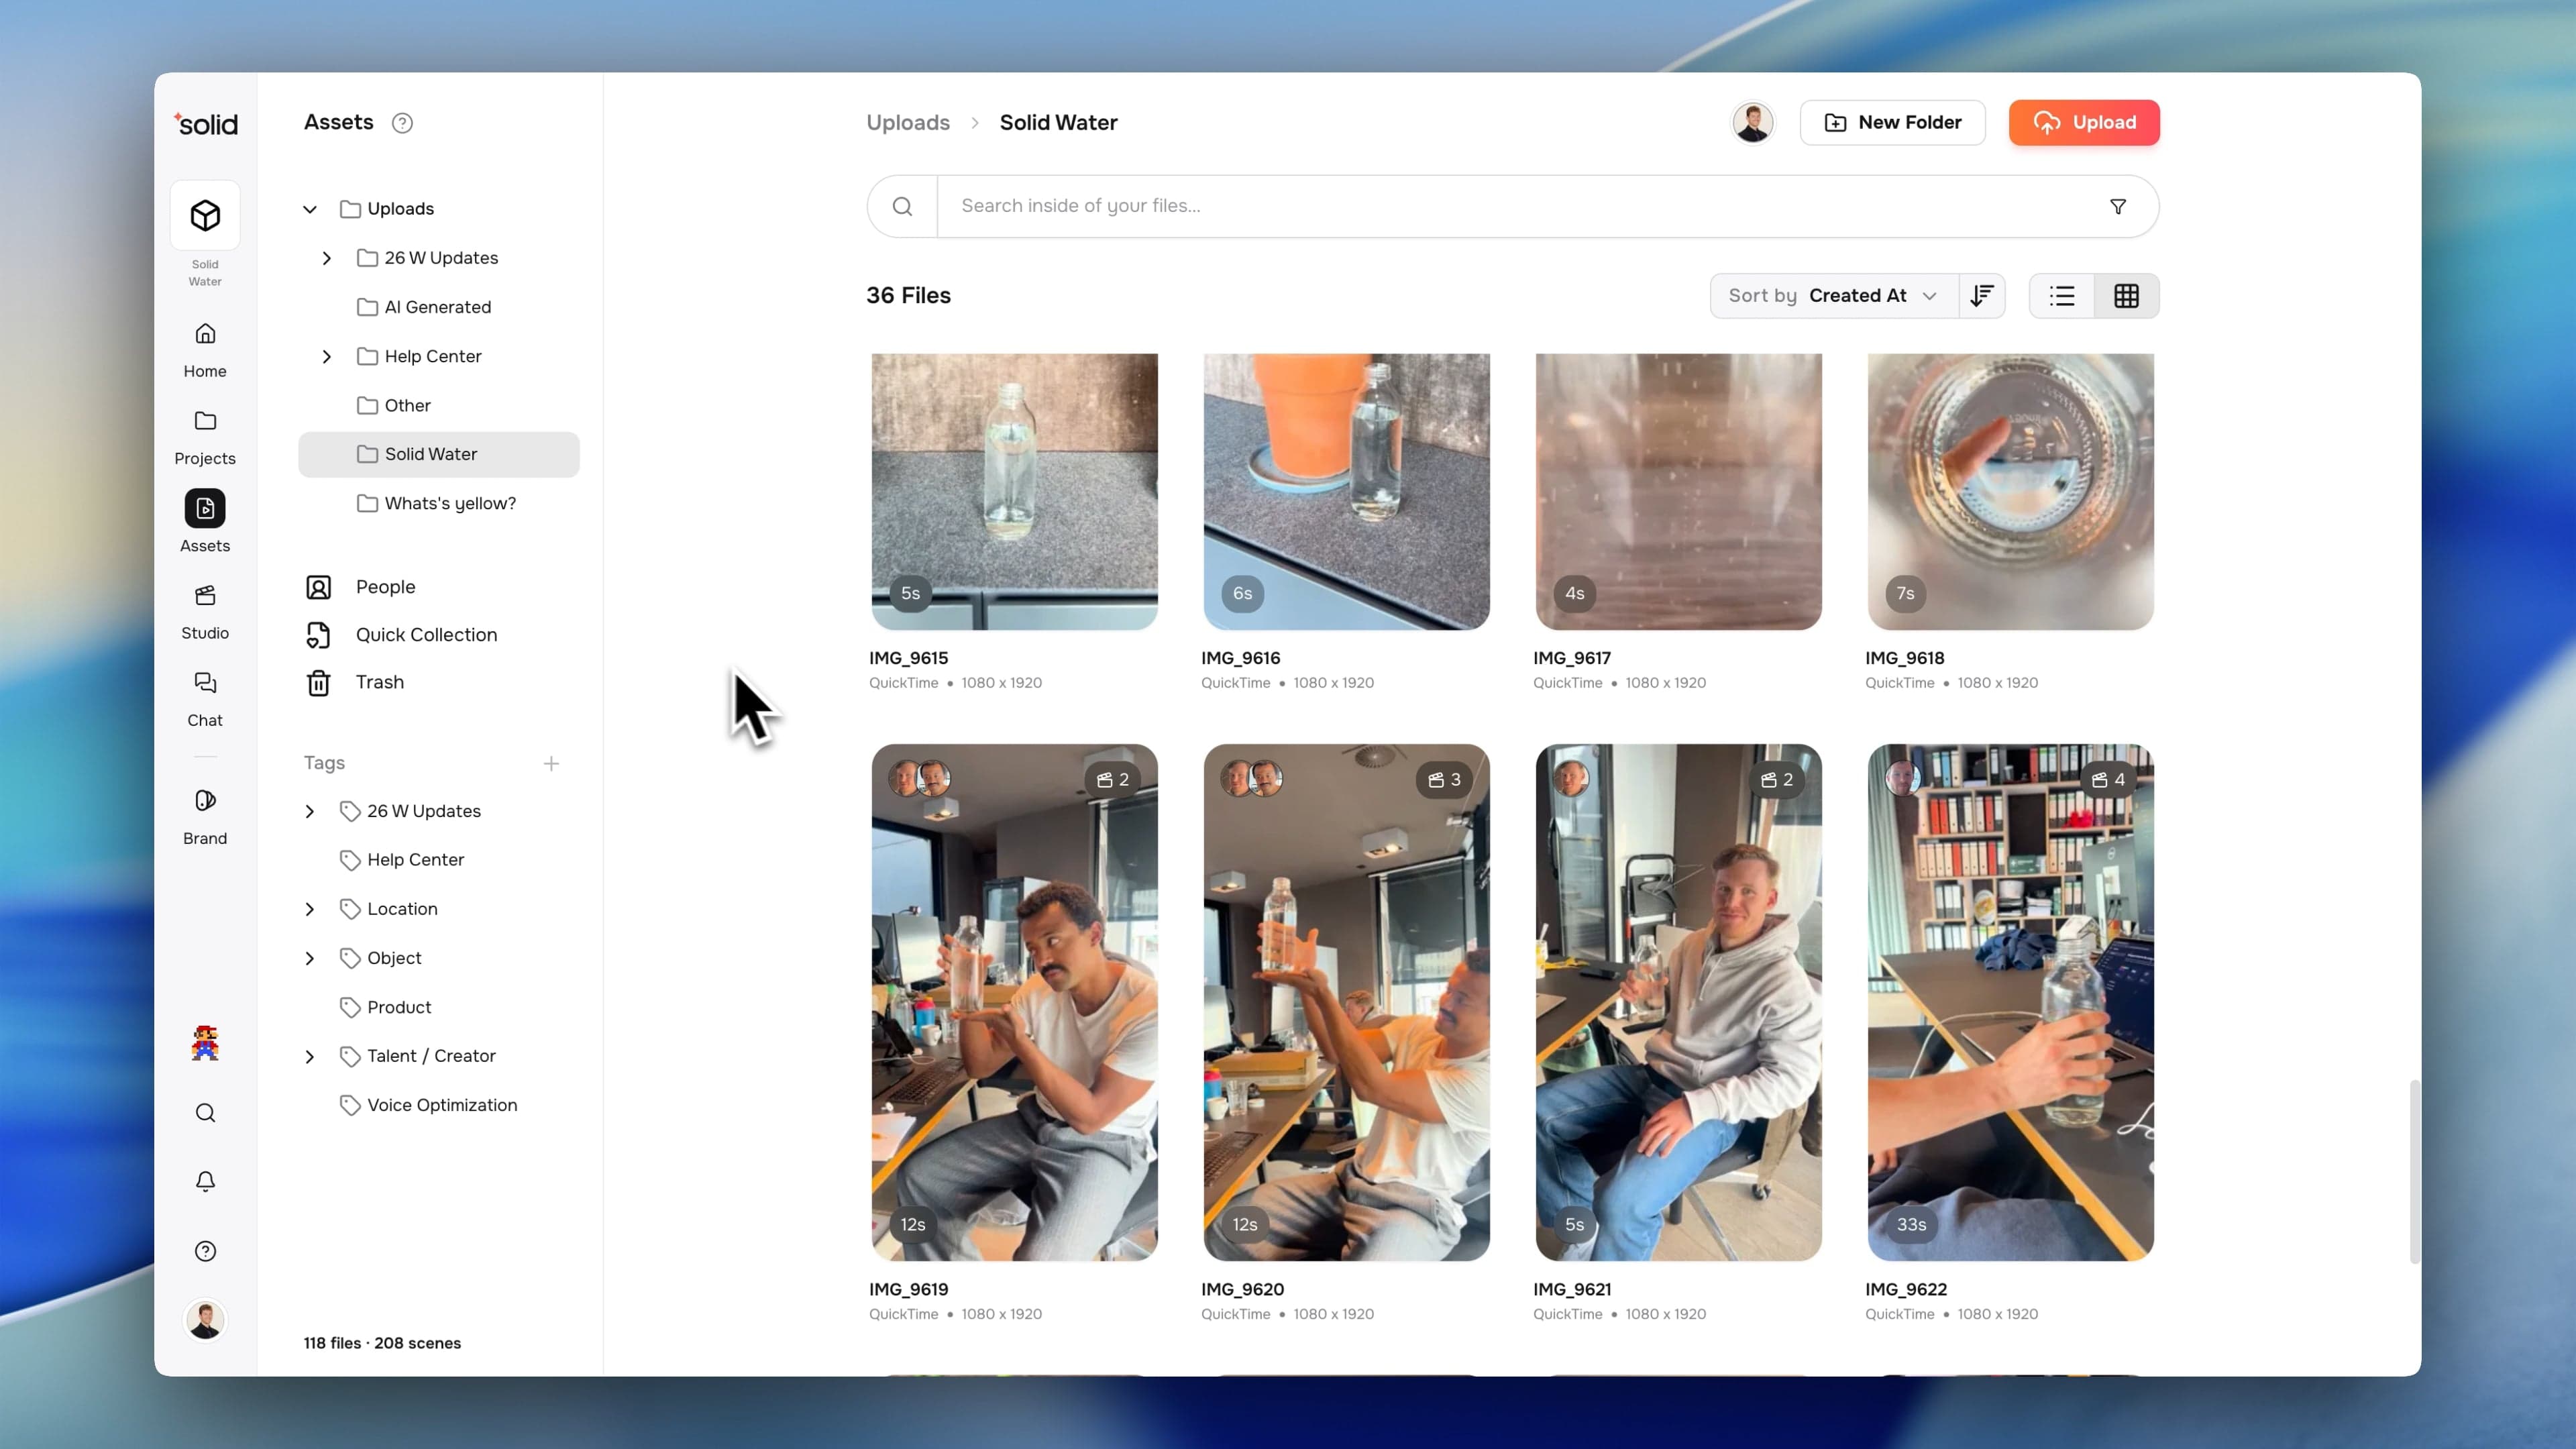The height and width of the screenshot is (1449, 2576).
Task: Open Projects in the left sidebar
Action: [x=205, y=436]
